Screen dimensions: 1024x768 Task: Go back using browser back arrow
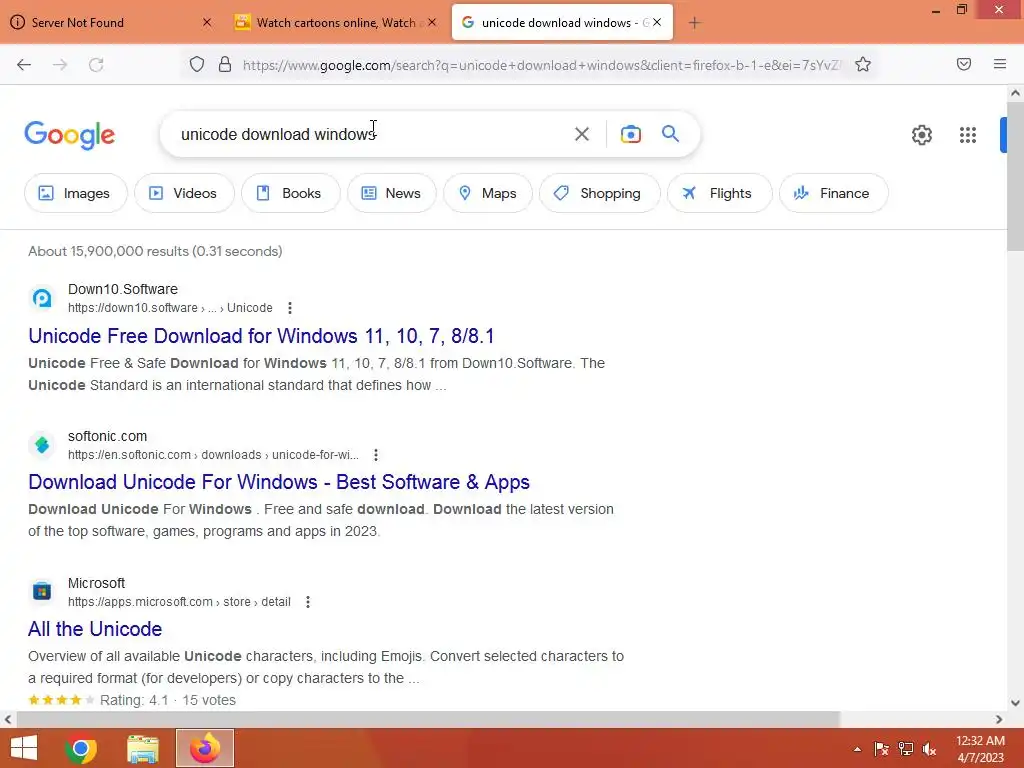pos(24,65)
